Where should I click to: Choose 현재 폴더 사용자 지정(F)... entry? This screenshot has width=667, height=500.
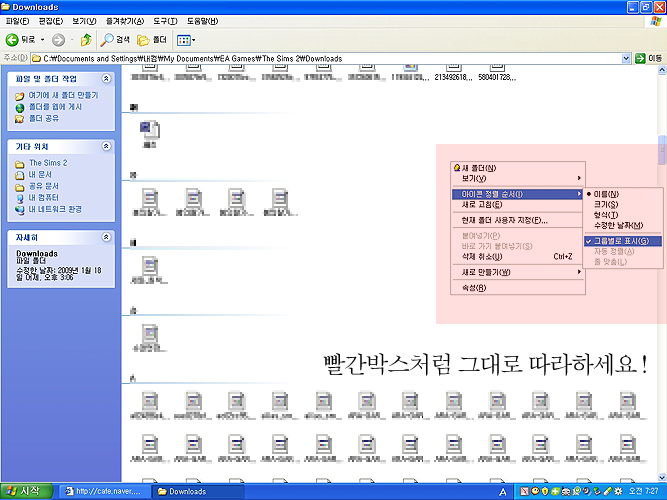[x=518, y=220]
